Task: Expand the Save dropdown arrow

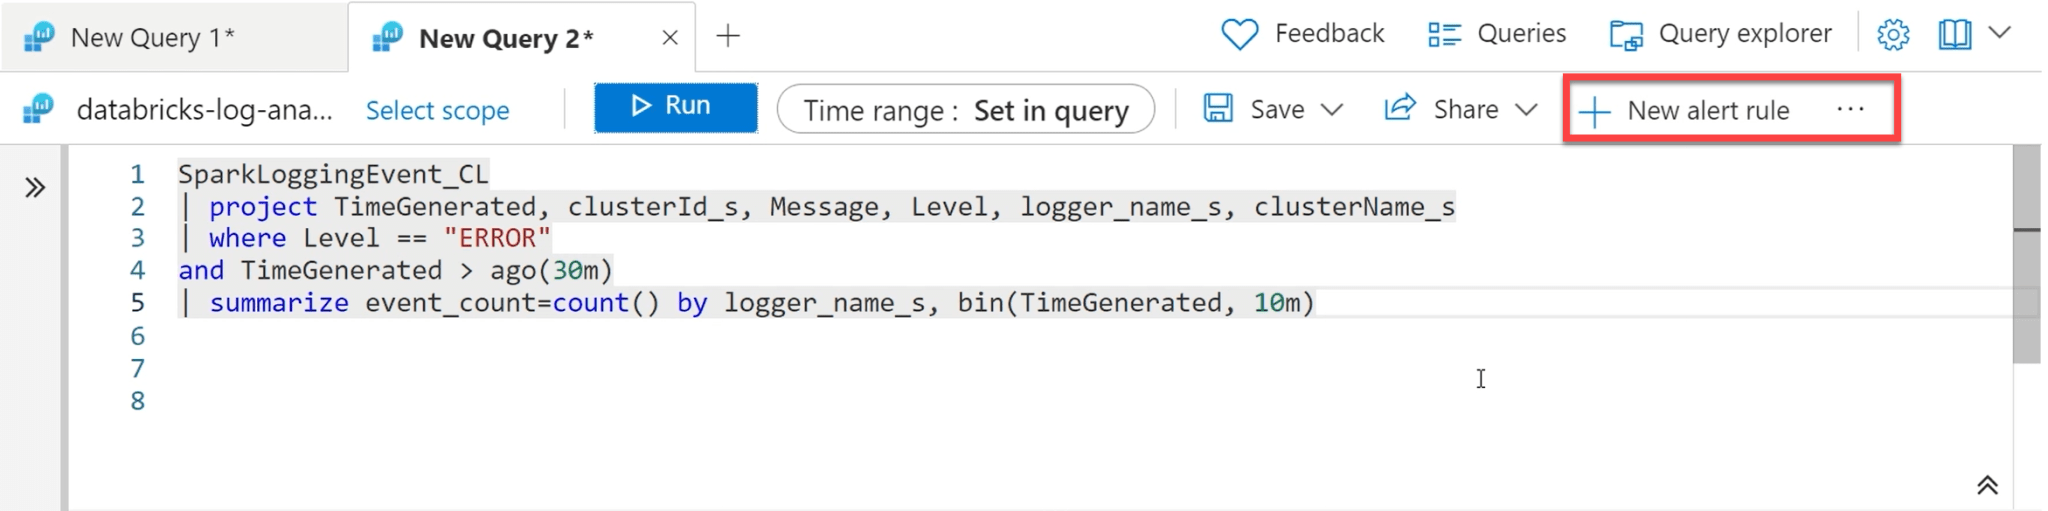Action: [1331, 110]
